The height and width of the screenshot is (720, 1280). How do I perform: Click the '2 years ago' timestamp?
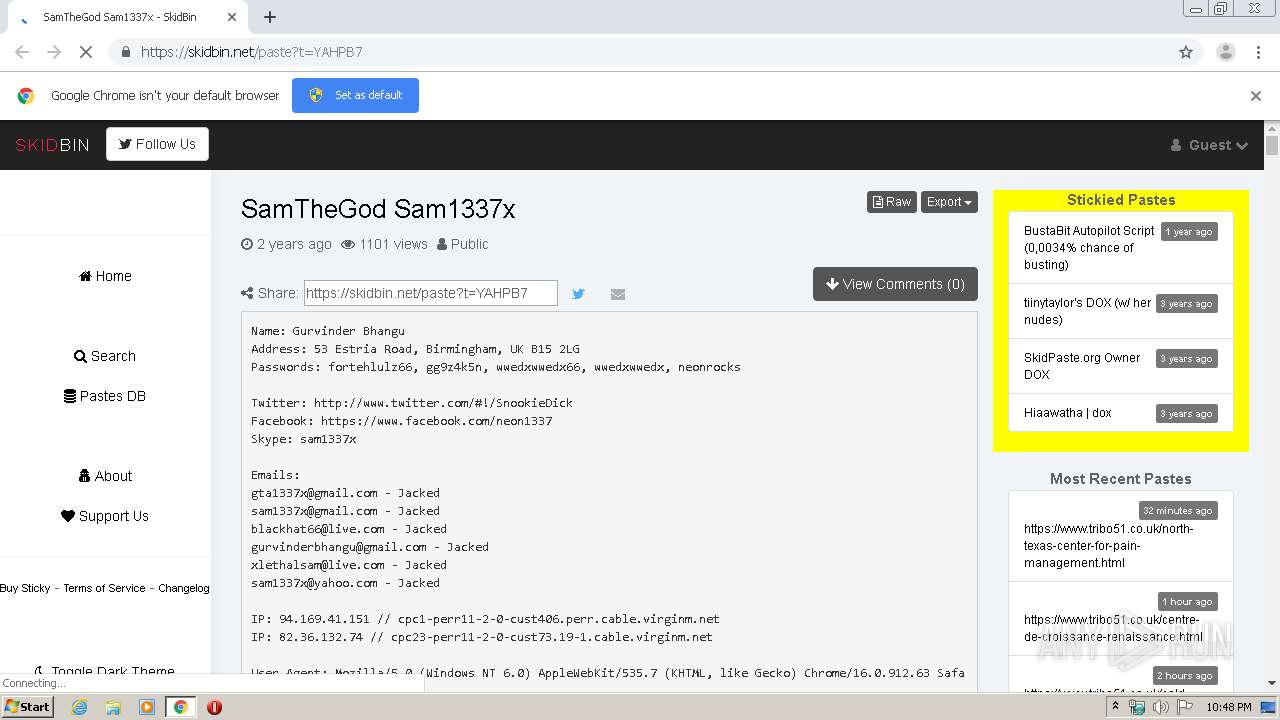pyautogui.click(x=294, y=244)
